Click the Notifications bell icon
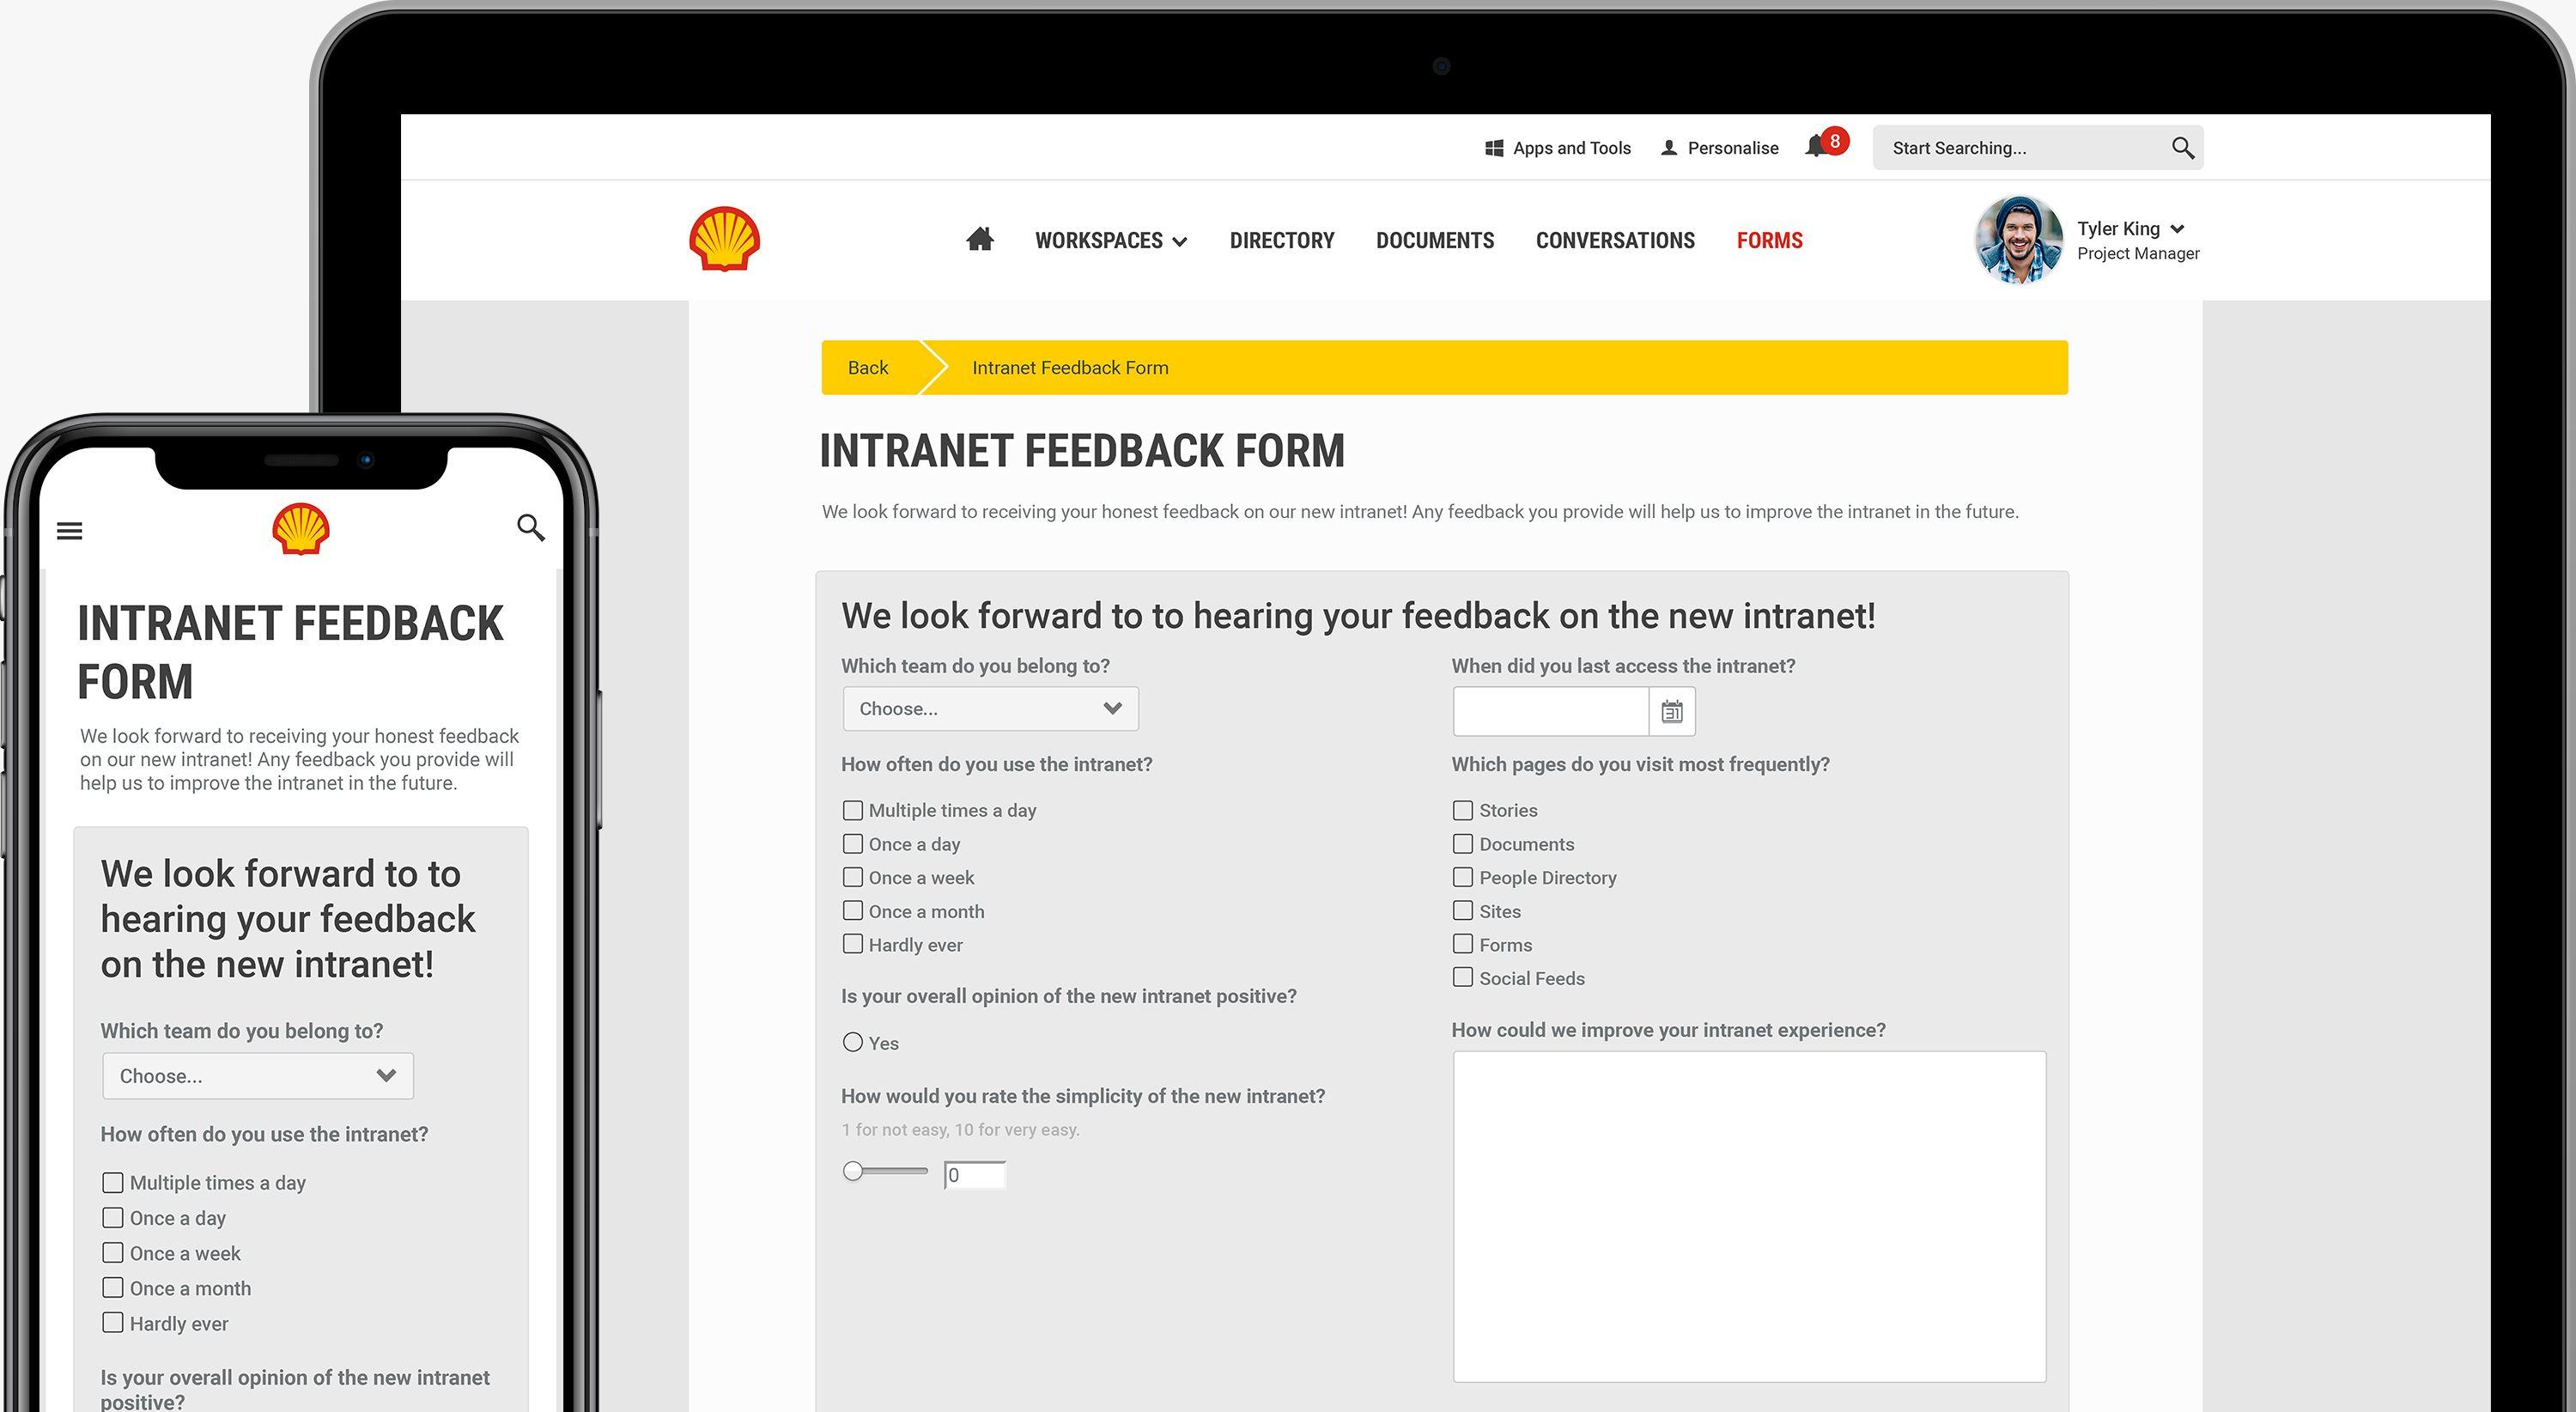Screen dimensions: 2576x1412 tap(1816, 148)
